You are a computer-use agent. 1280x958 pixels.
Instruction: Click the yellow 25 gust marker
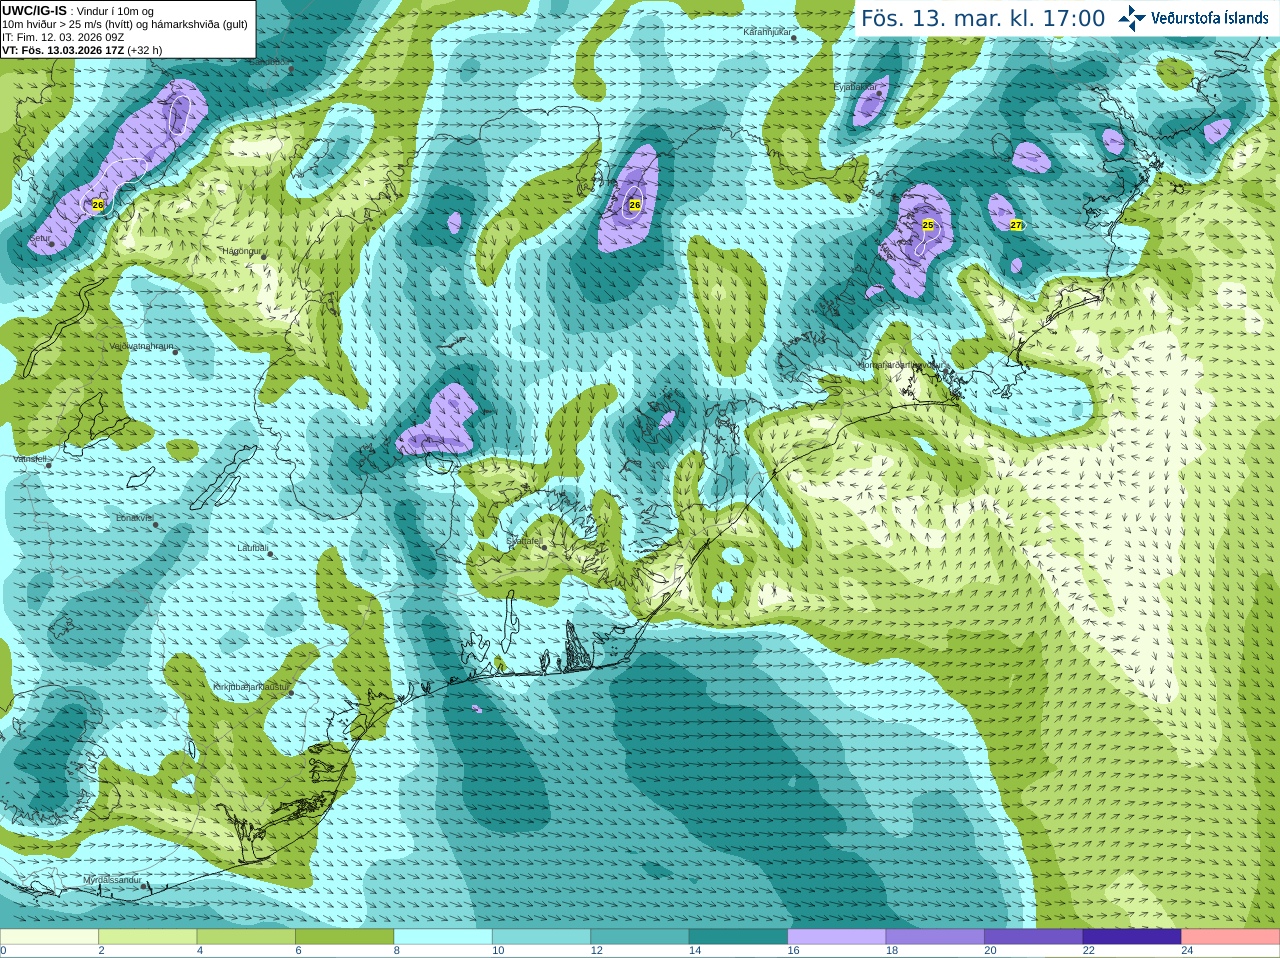[x=928, y=225]
